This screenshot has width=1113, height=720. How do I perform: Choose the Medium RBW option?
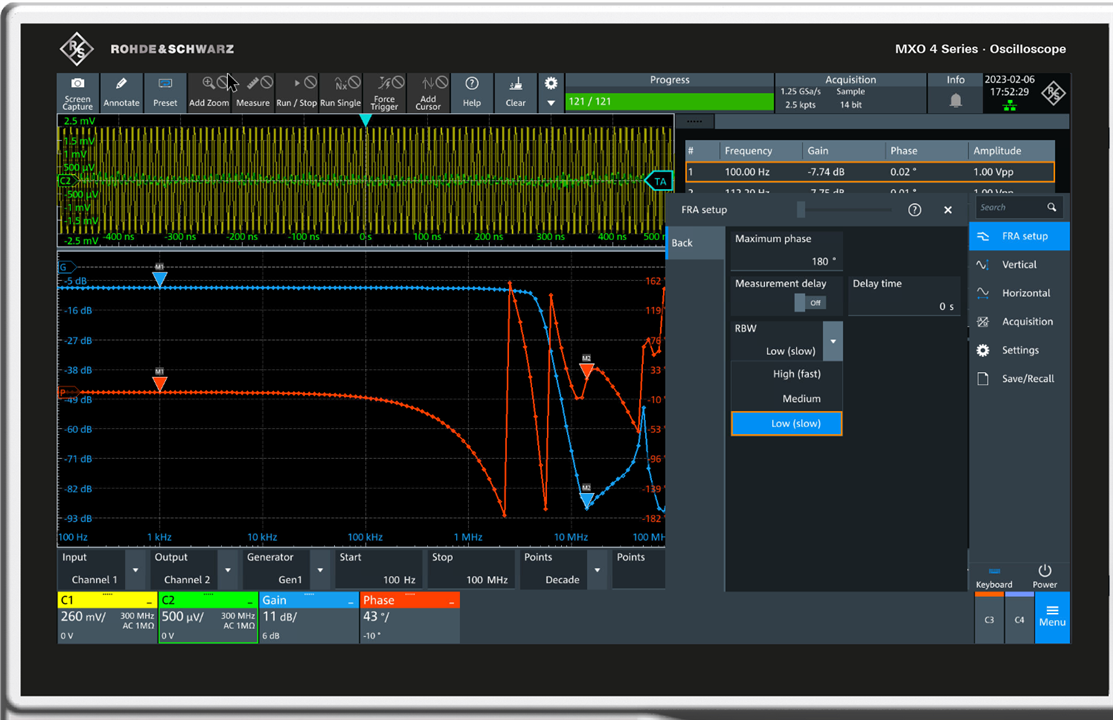pyautogui.click(x=801, y=399)
